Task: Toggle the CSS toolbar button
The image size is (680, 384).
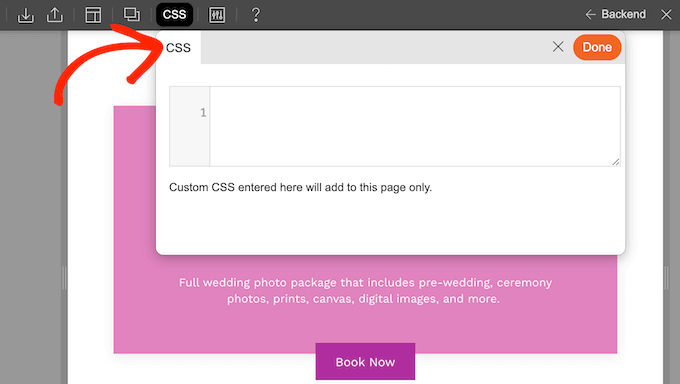Action: tap(174, 15)
